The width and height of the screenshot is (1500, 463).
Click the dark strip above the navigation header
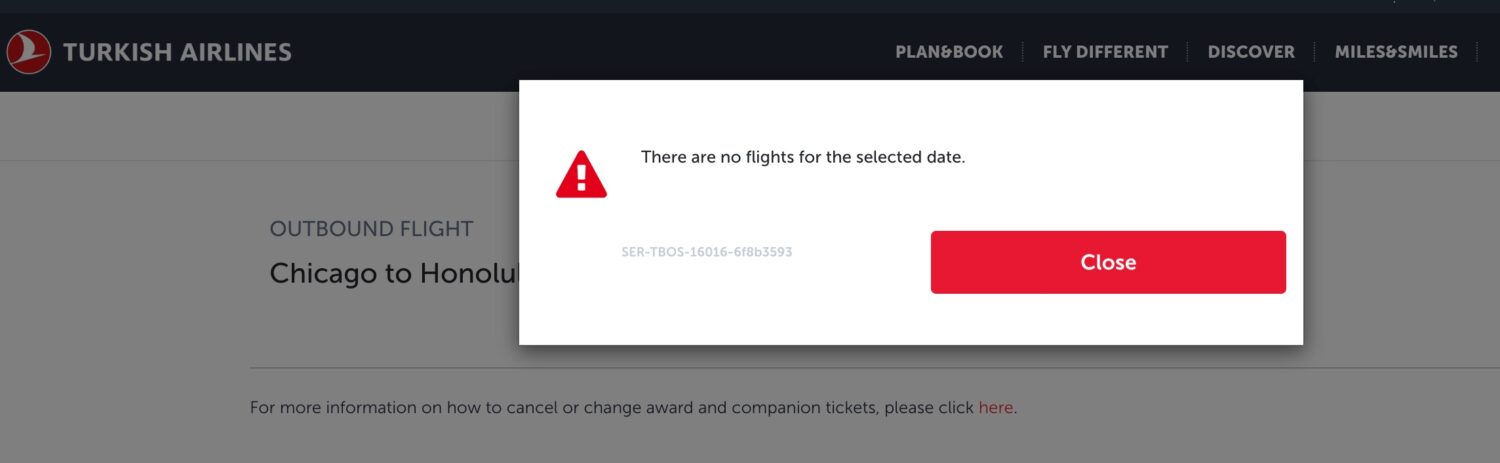coord(700,6)
